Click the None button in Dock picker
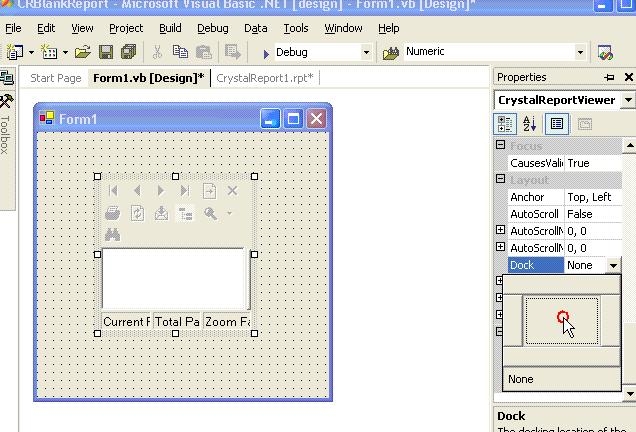The height and width of the screenshot is (432, 636). tap(561, 379)
